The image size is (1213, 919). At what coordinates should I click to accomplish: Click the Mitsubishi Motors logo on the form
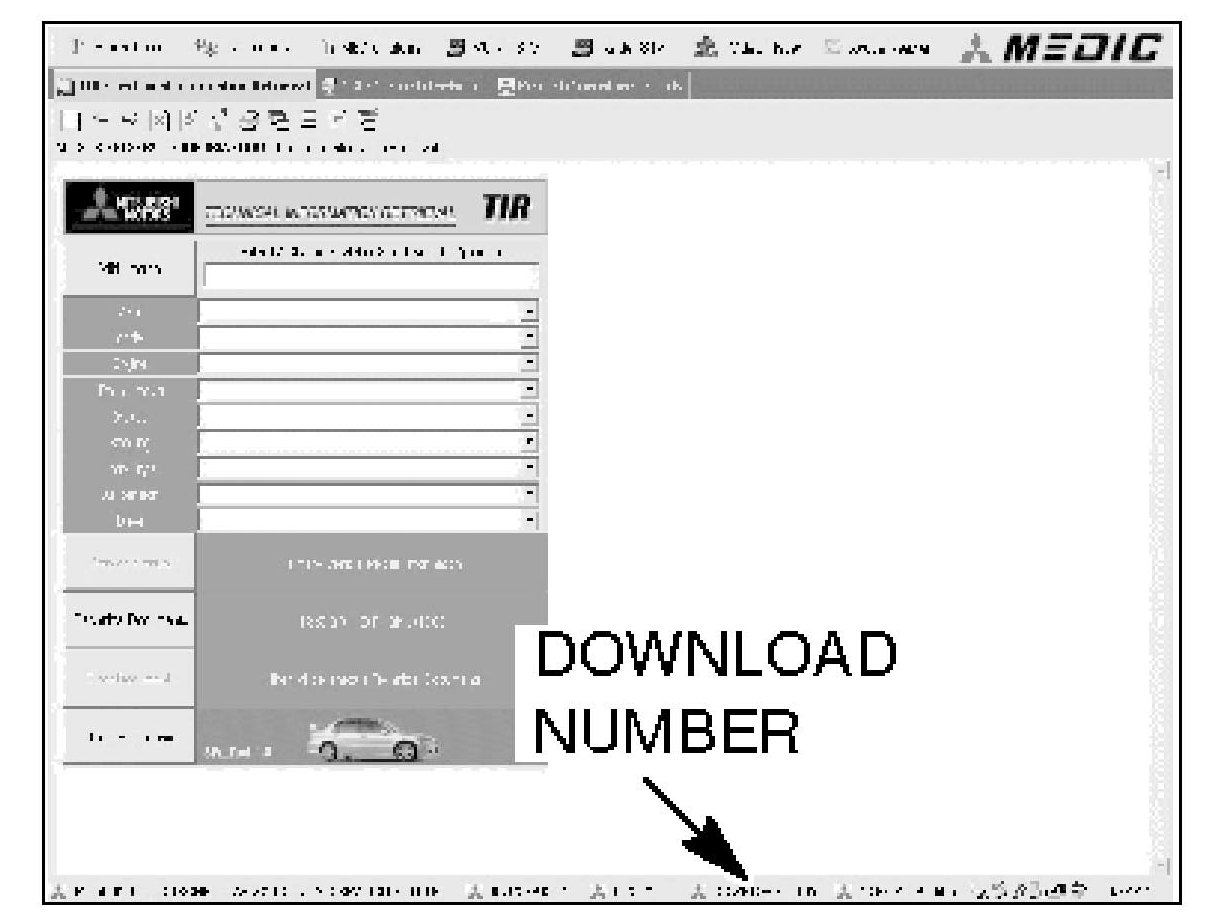point(130,207)
